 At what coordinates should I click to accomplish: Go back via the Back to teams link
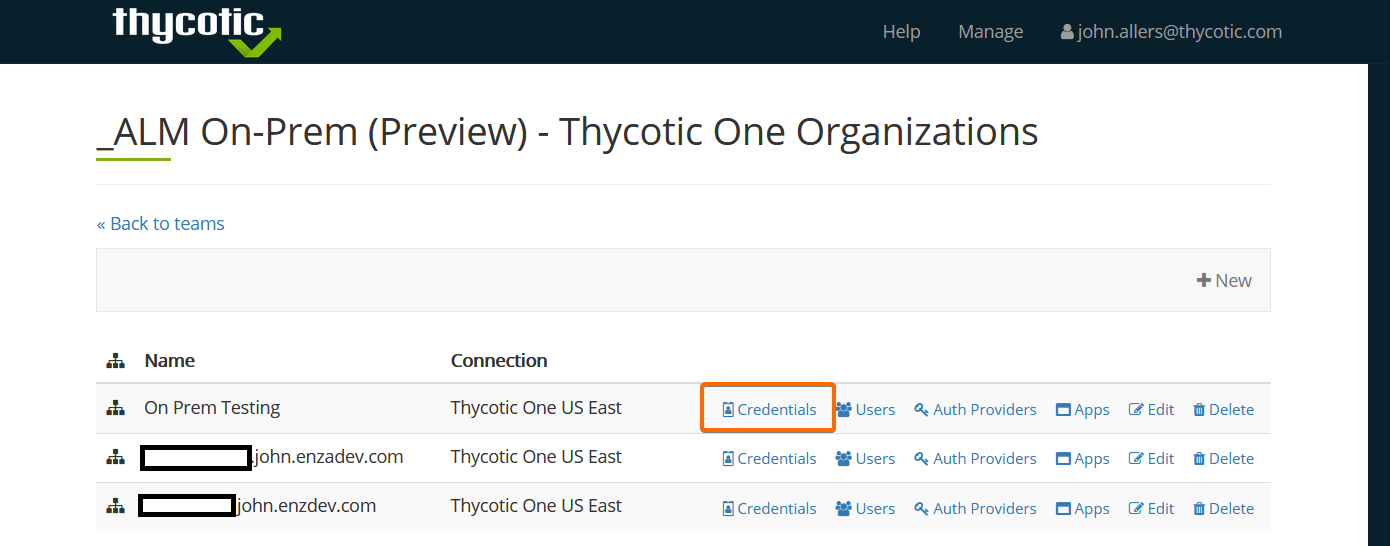click(x=160, y=224)
